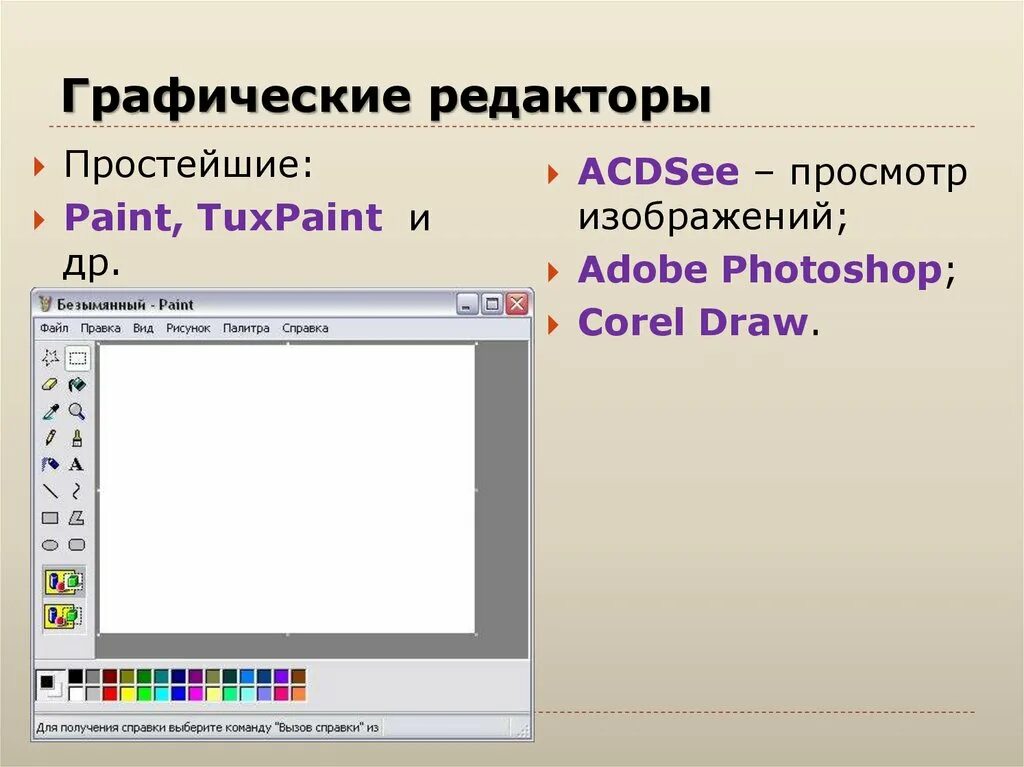The height and width of the screenshot is (767, 1024).
Task: Pick the magenta palette swatch
Action: pyautogui.click(x=195, y=693)
